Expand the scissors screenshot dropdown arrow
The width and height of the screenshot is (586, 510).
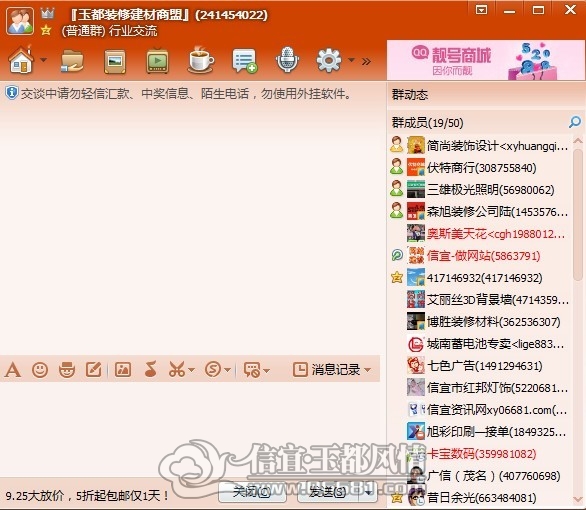[x=191, y=370]
